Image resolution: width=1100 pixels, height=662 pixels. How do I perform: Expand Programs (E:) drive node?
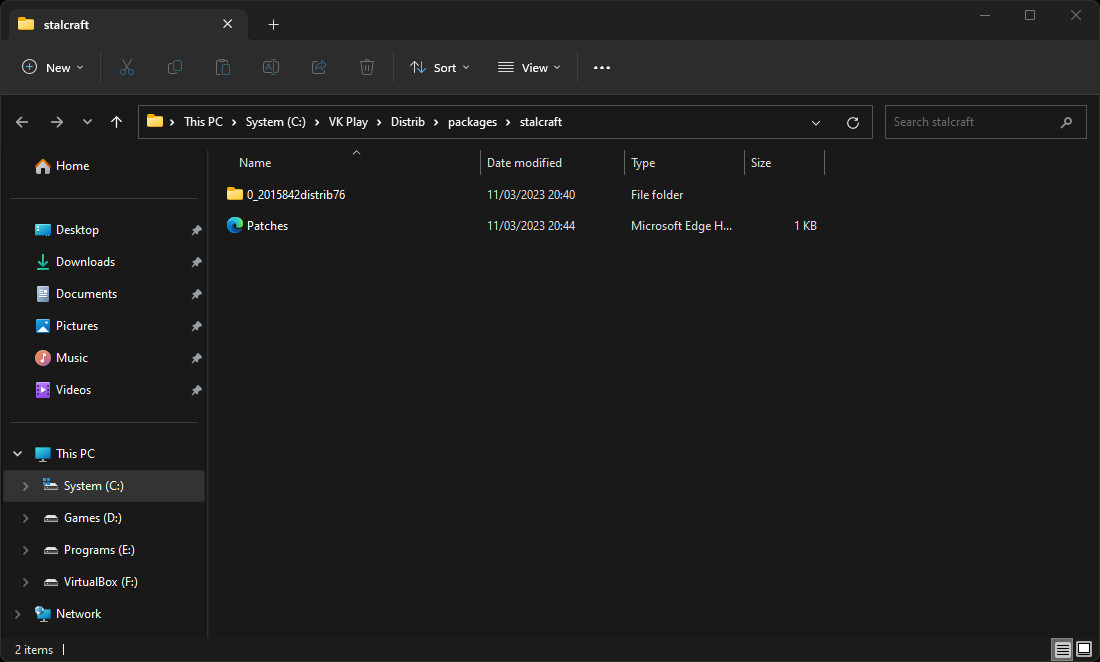point(25,550)
